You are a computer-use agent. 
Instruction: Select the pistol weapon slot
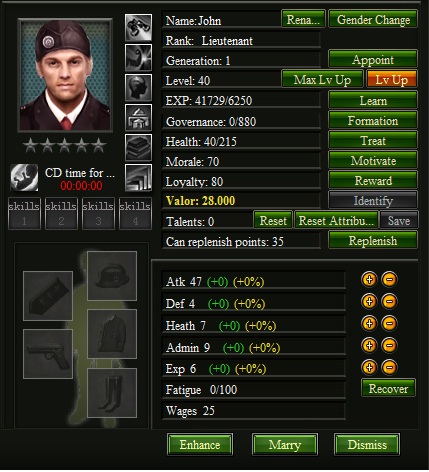point(48,354)
